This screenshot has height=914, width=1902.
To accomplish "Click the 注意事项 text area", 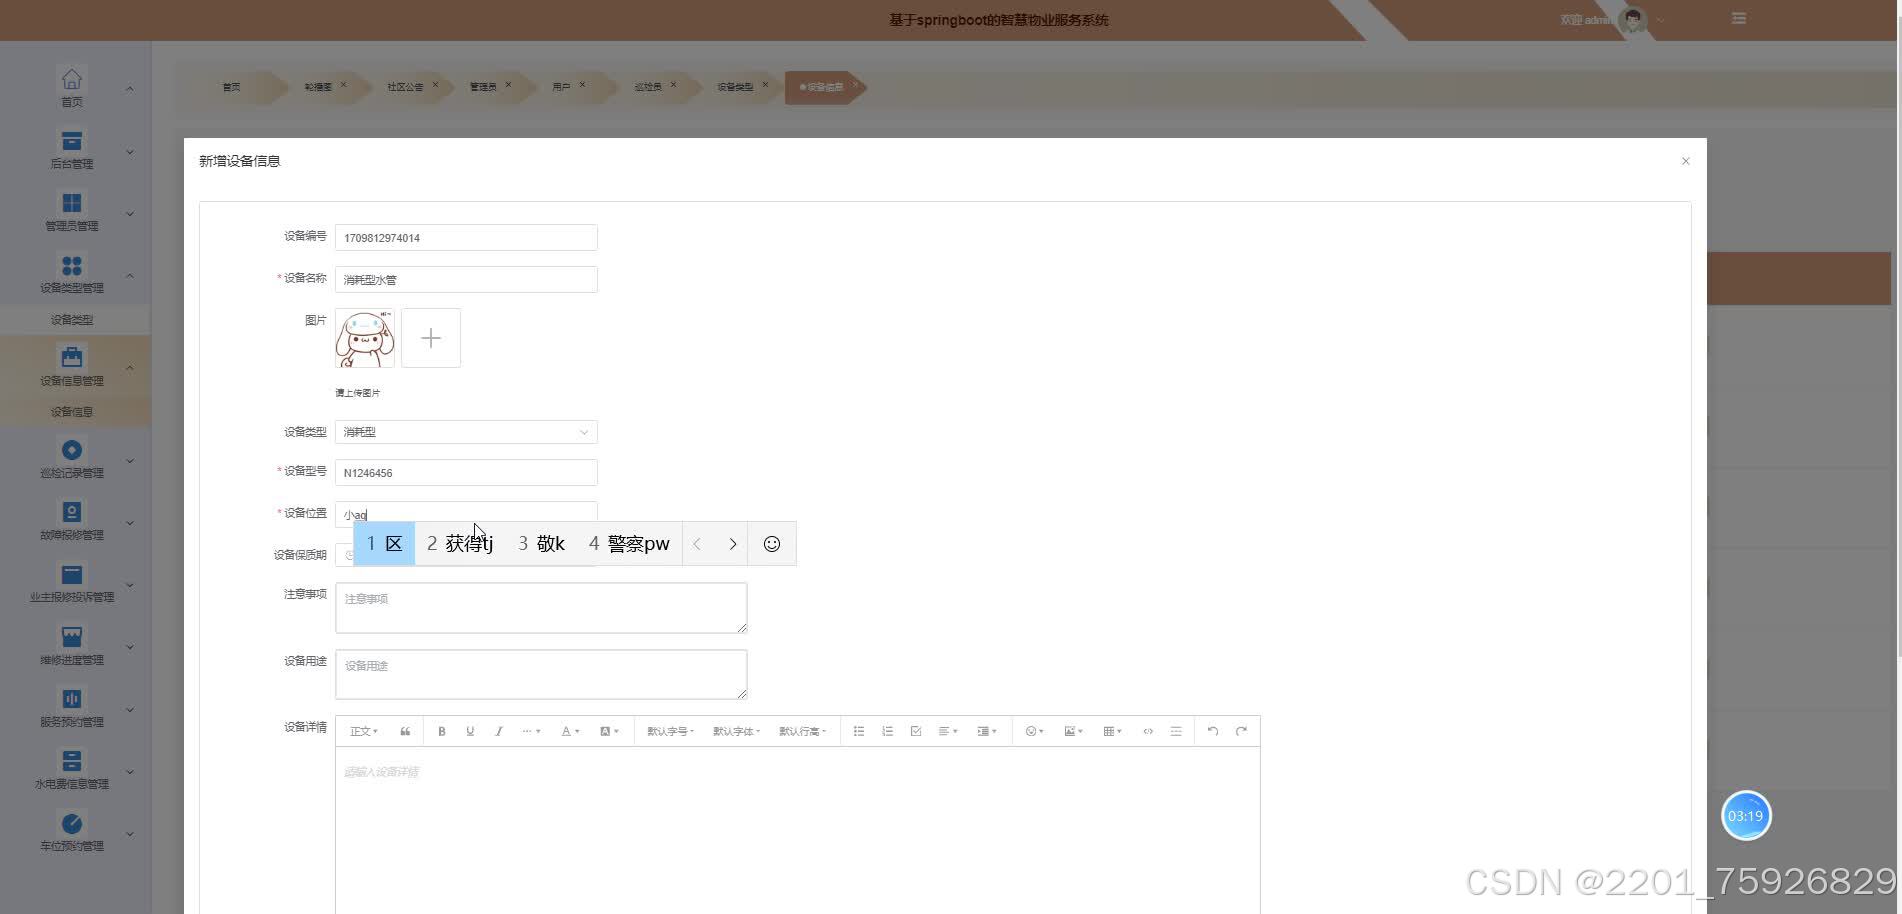I will [x=541, y=607].
